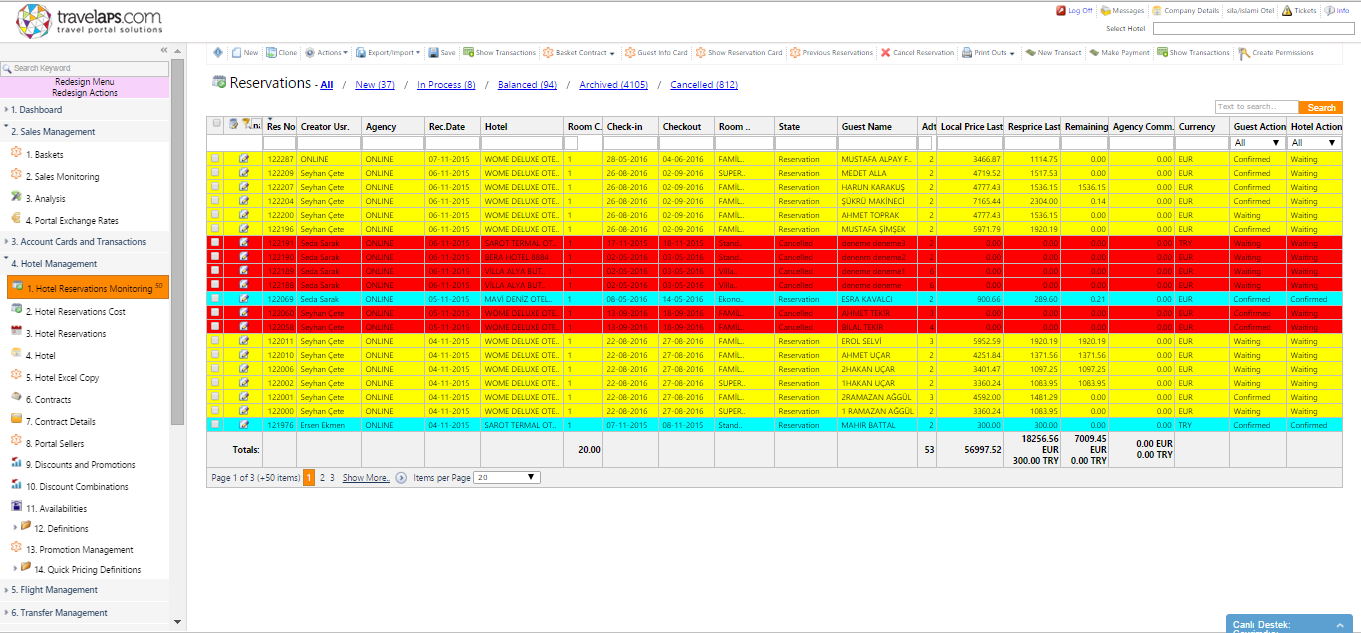Collapse the sidebar with double chevron

(164, 50)
